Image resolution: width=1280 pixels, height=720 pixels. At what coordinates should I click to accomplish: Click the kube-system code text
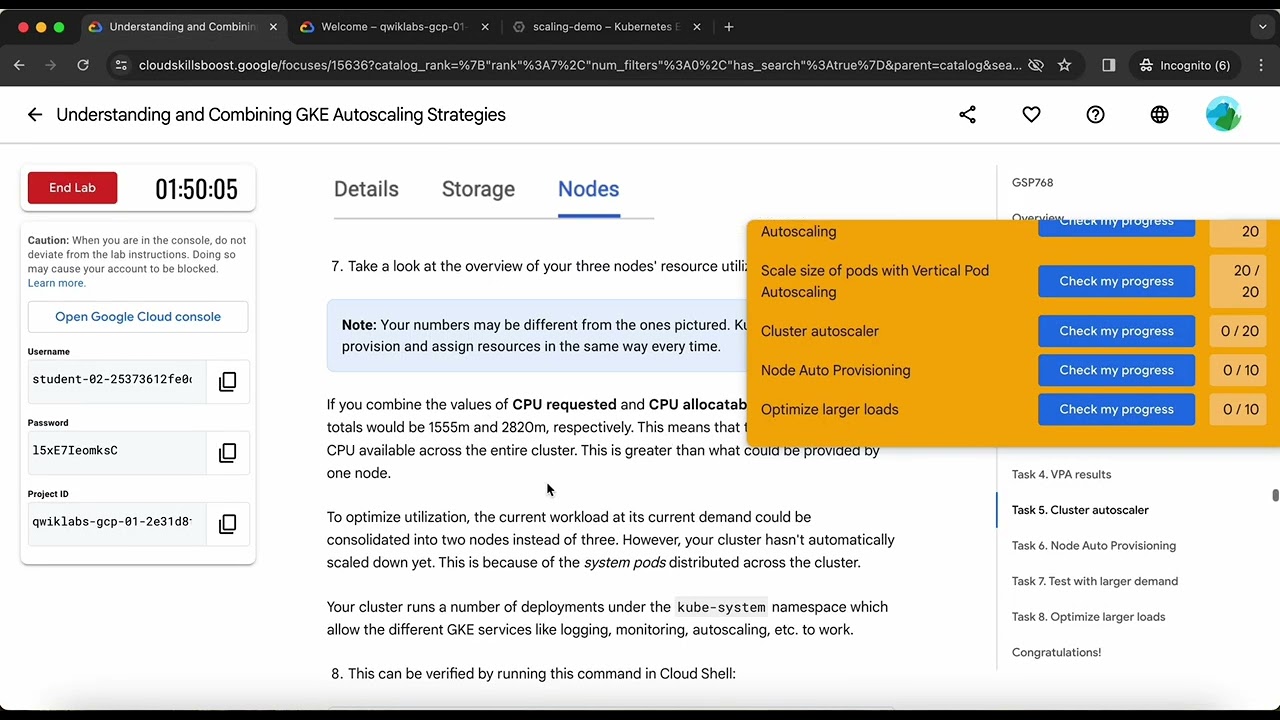tap(721, 607)
